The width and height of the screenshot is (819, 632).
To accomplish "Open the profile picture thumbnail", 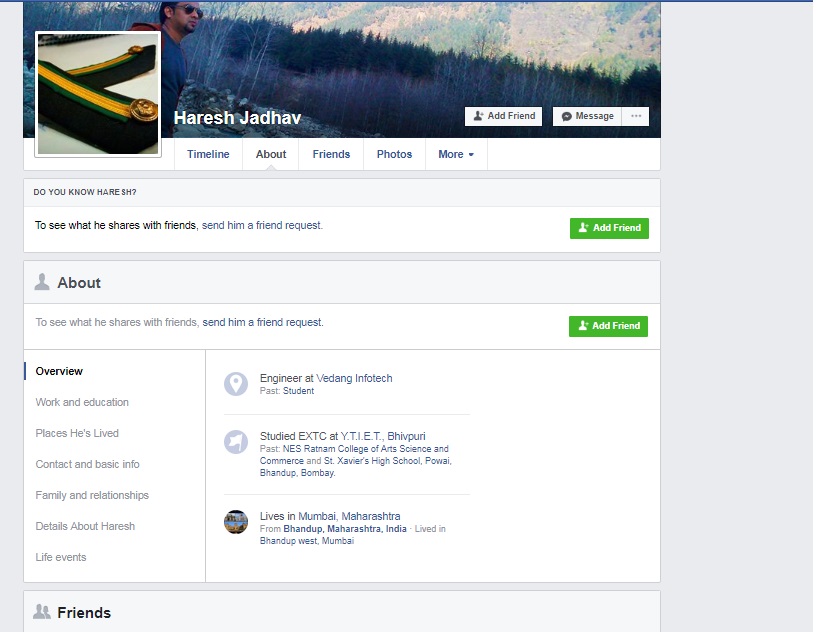I will pyautogui.click(x=98, y=94).
